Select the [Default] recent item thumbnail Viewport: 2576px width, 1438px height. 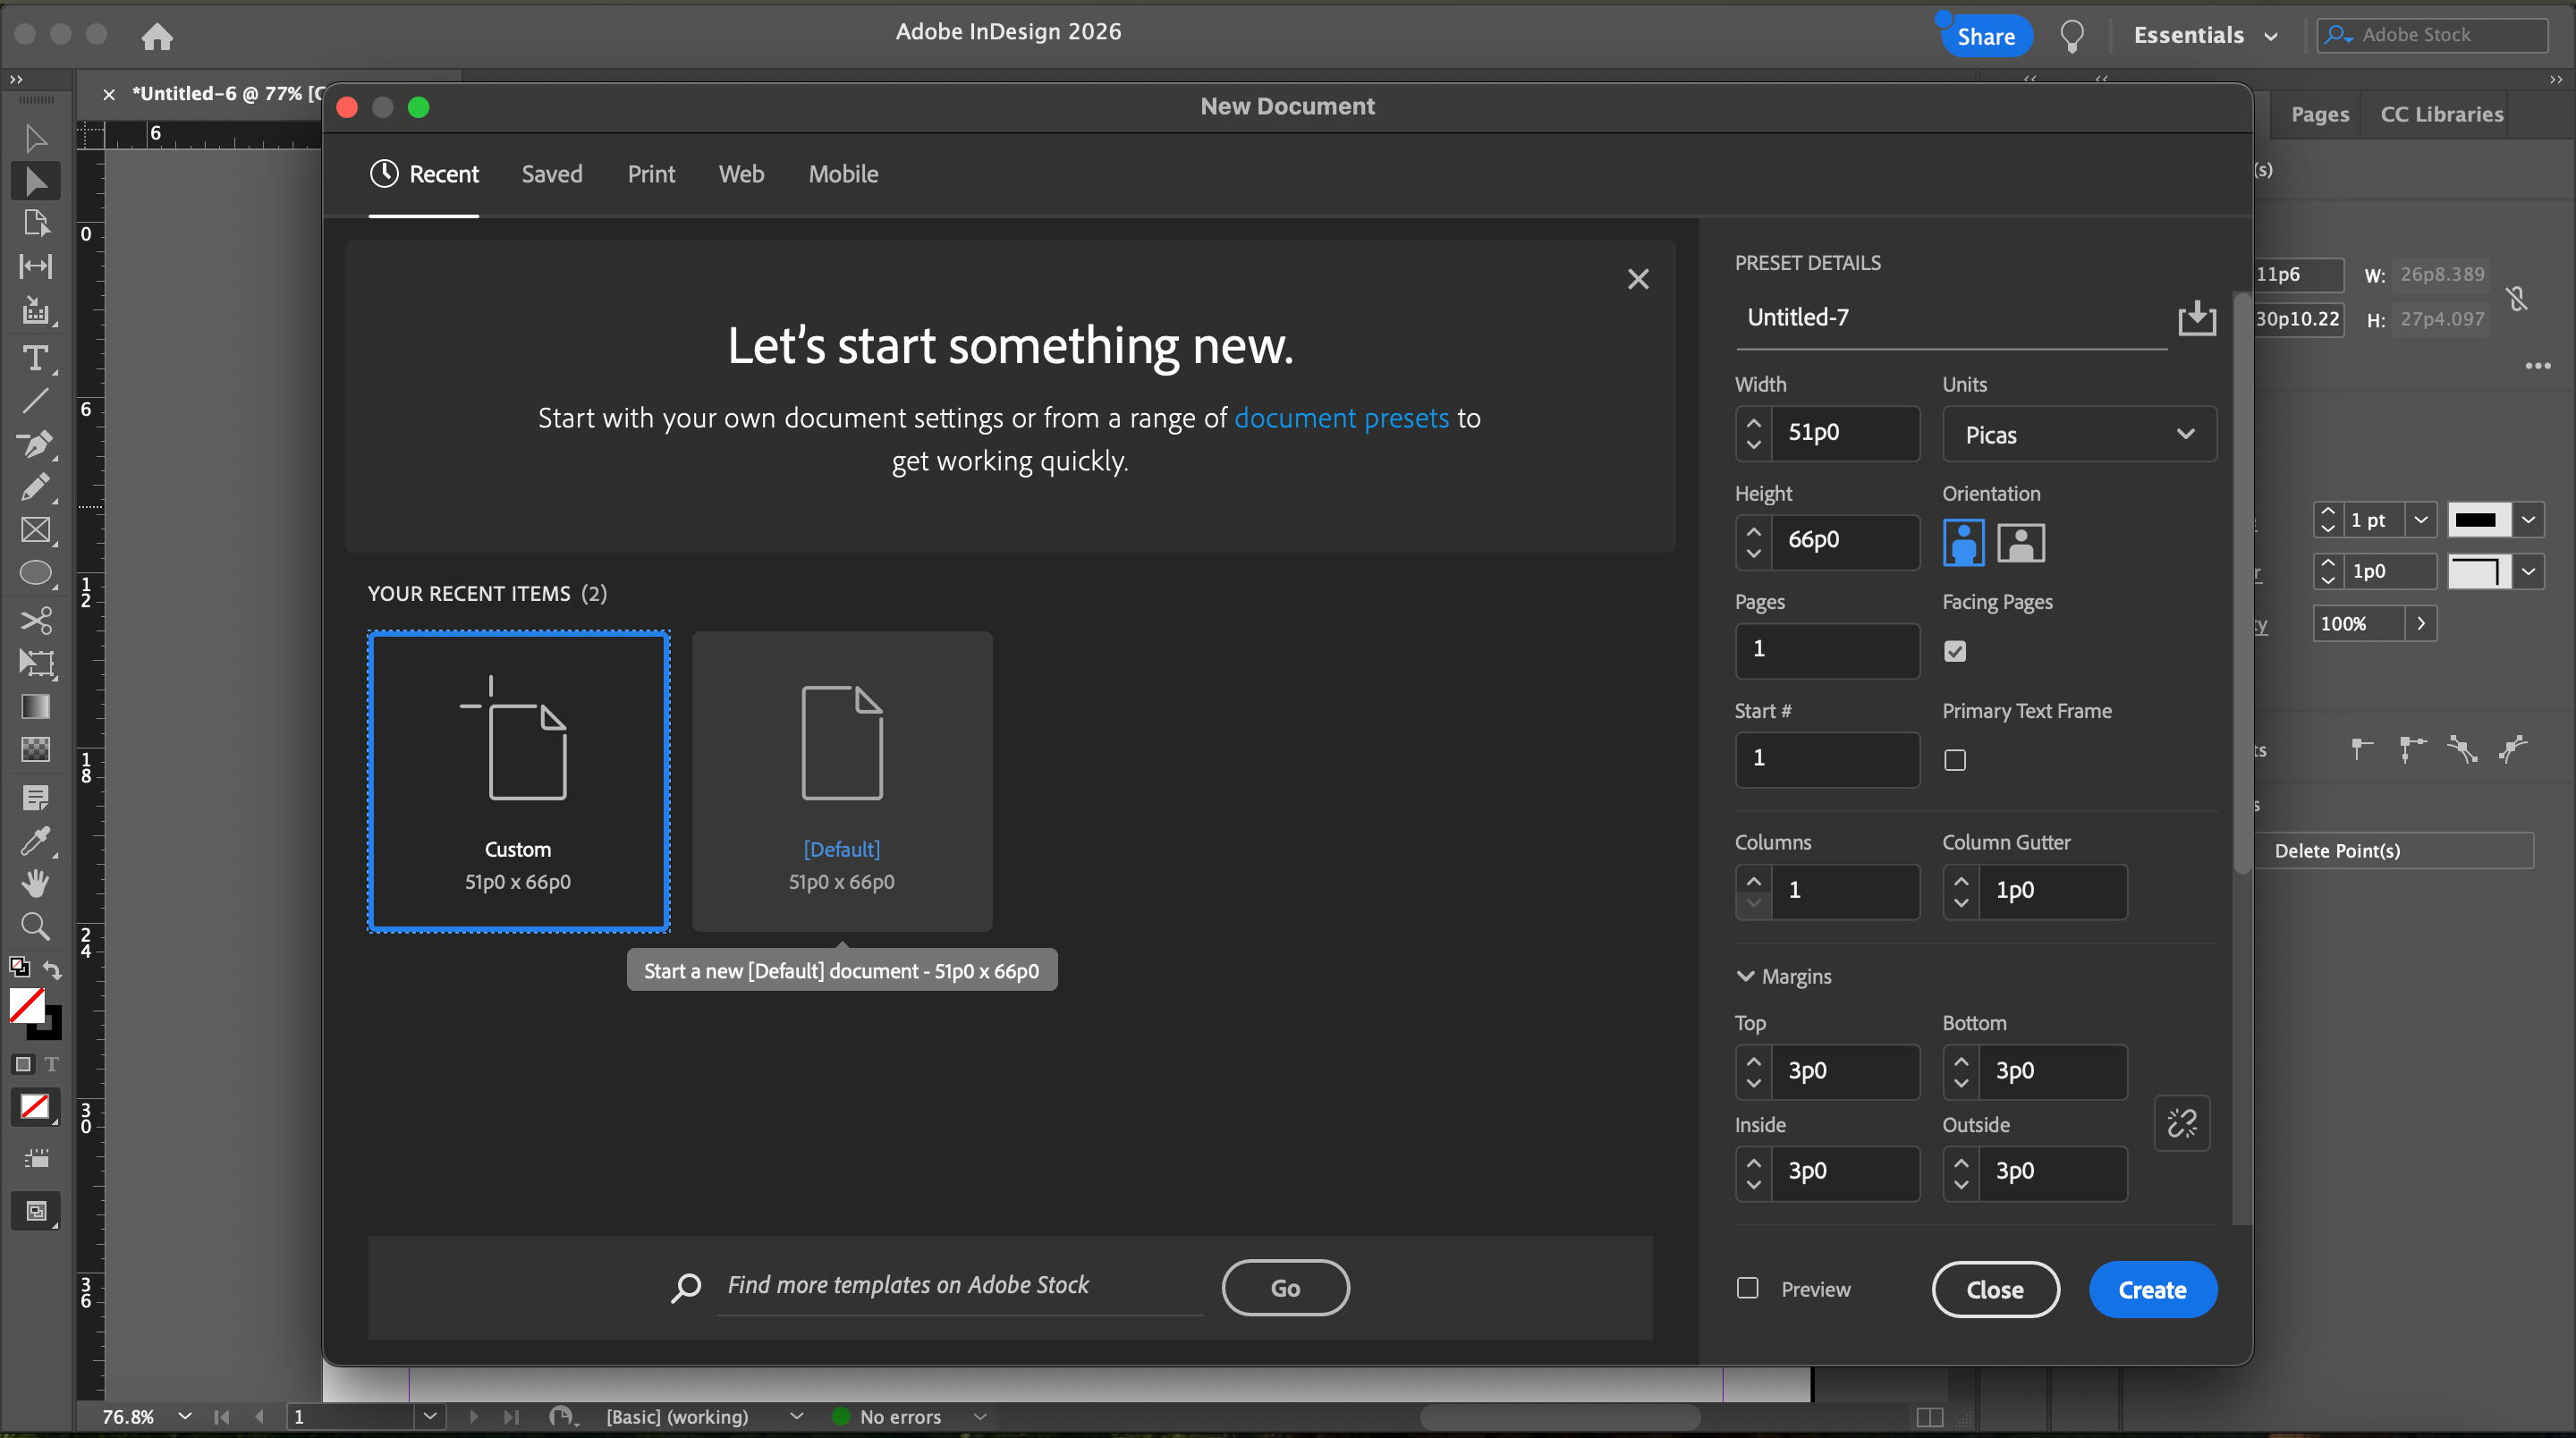pos(842,780)
